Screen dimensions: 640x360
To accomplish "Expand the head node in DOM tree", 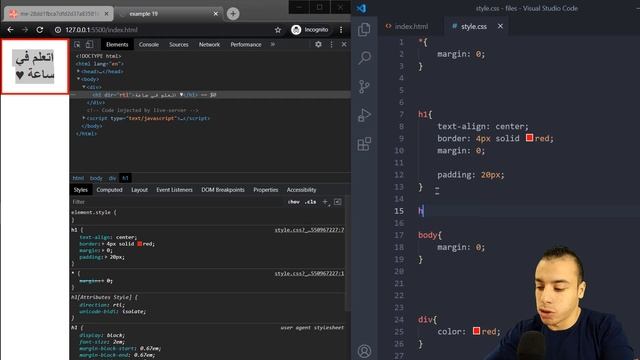I will [78, 71].
